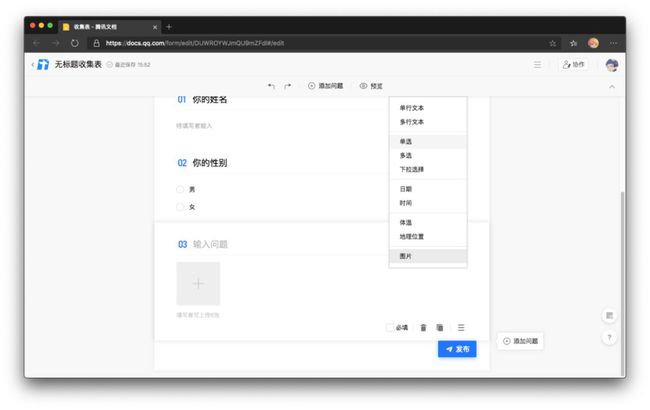This screenshot has width=650, height=410.
Task: Toggle the 必填 required checkbox
Action: pyautogui.click(x=390, y=328)
